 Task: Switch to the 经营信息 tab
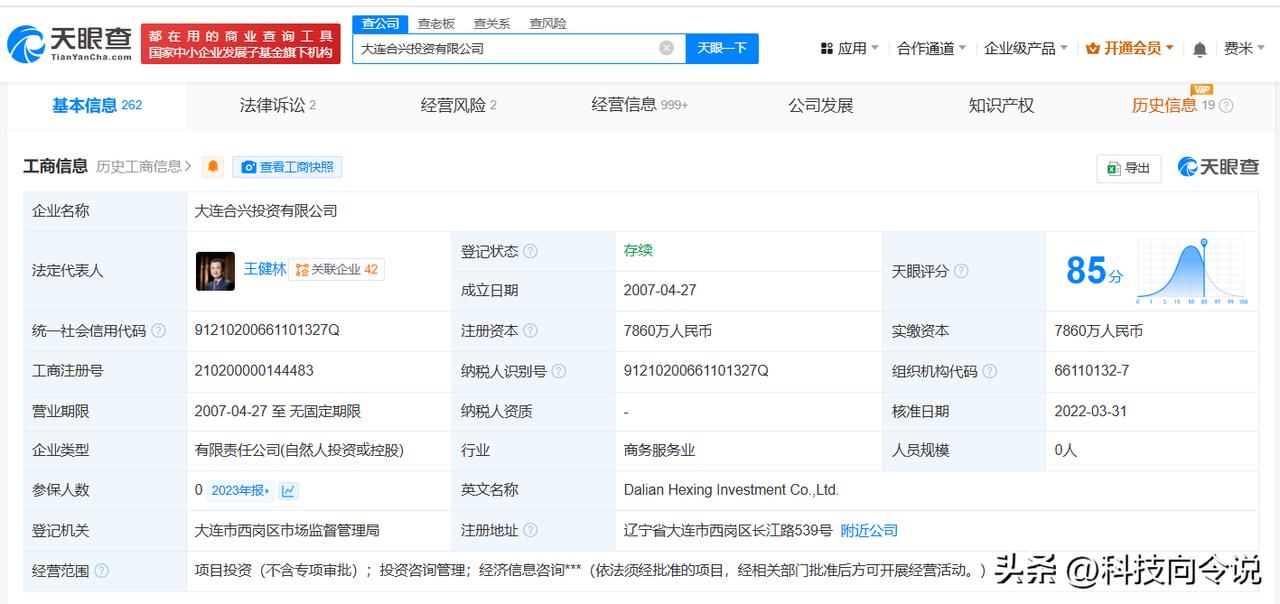[639, 105]
